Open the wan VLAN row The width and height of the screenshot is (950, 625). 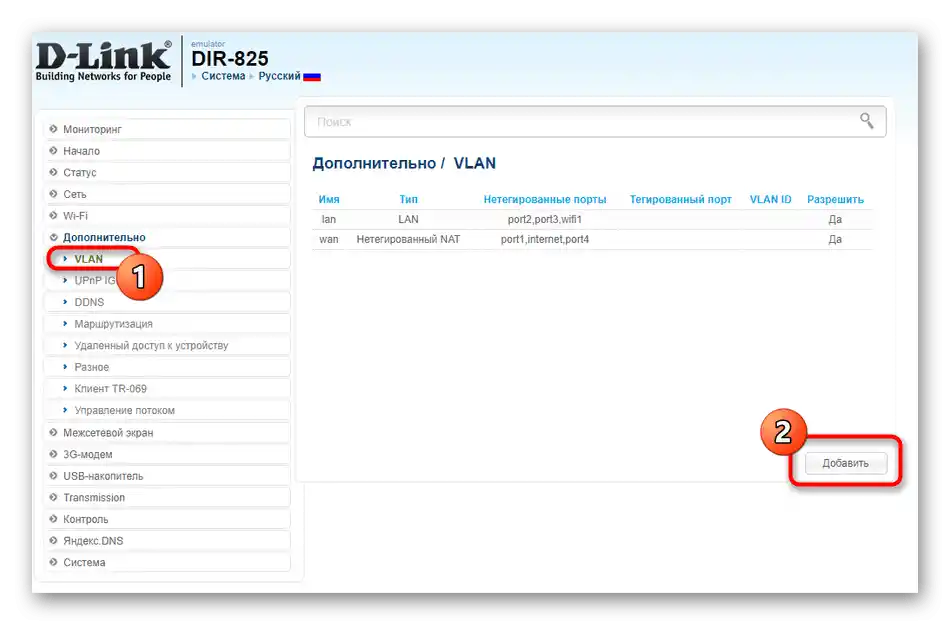tap(593, 239)
